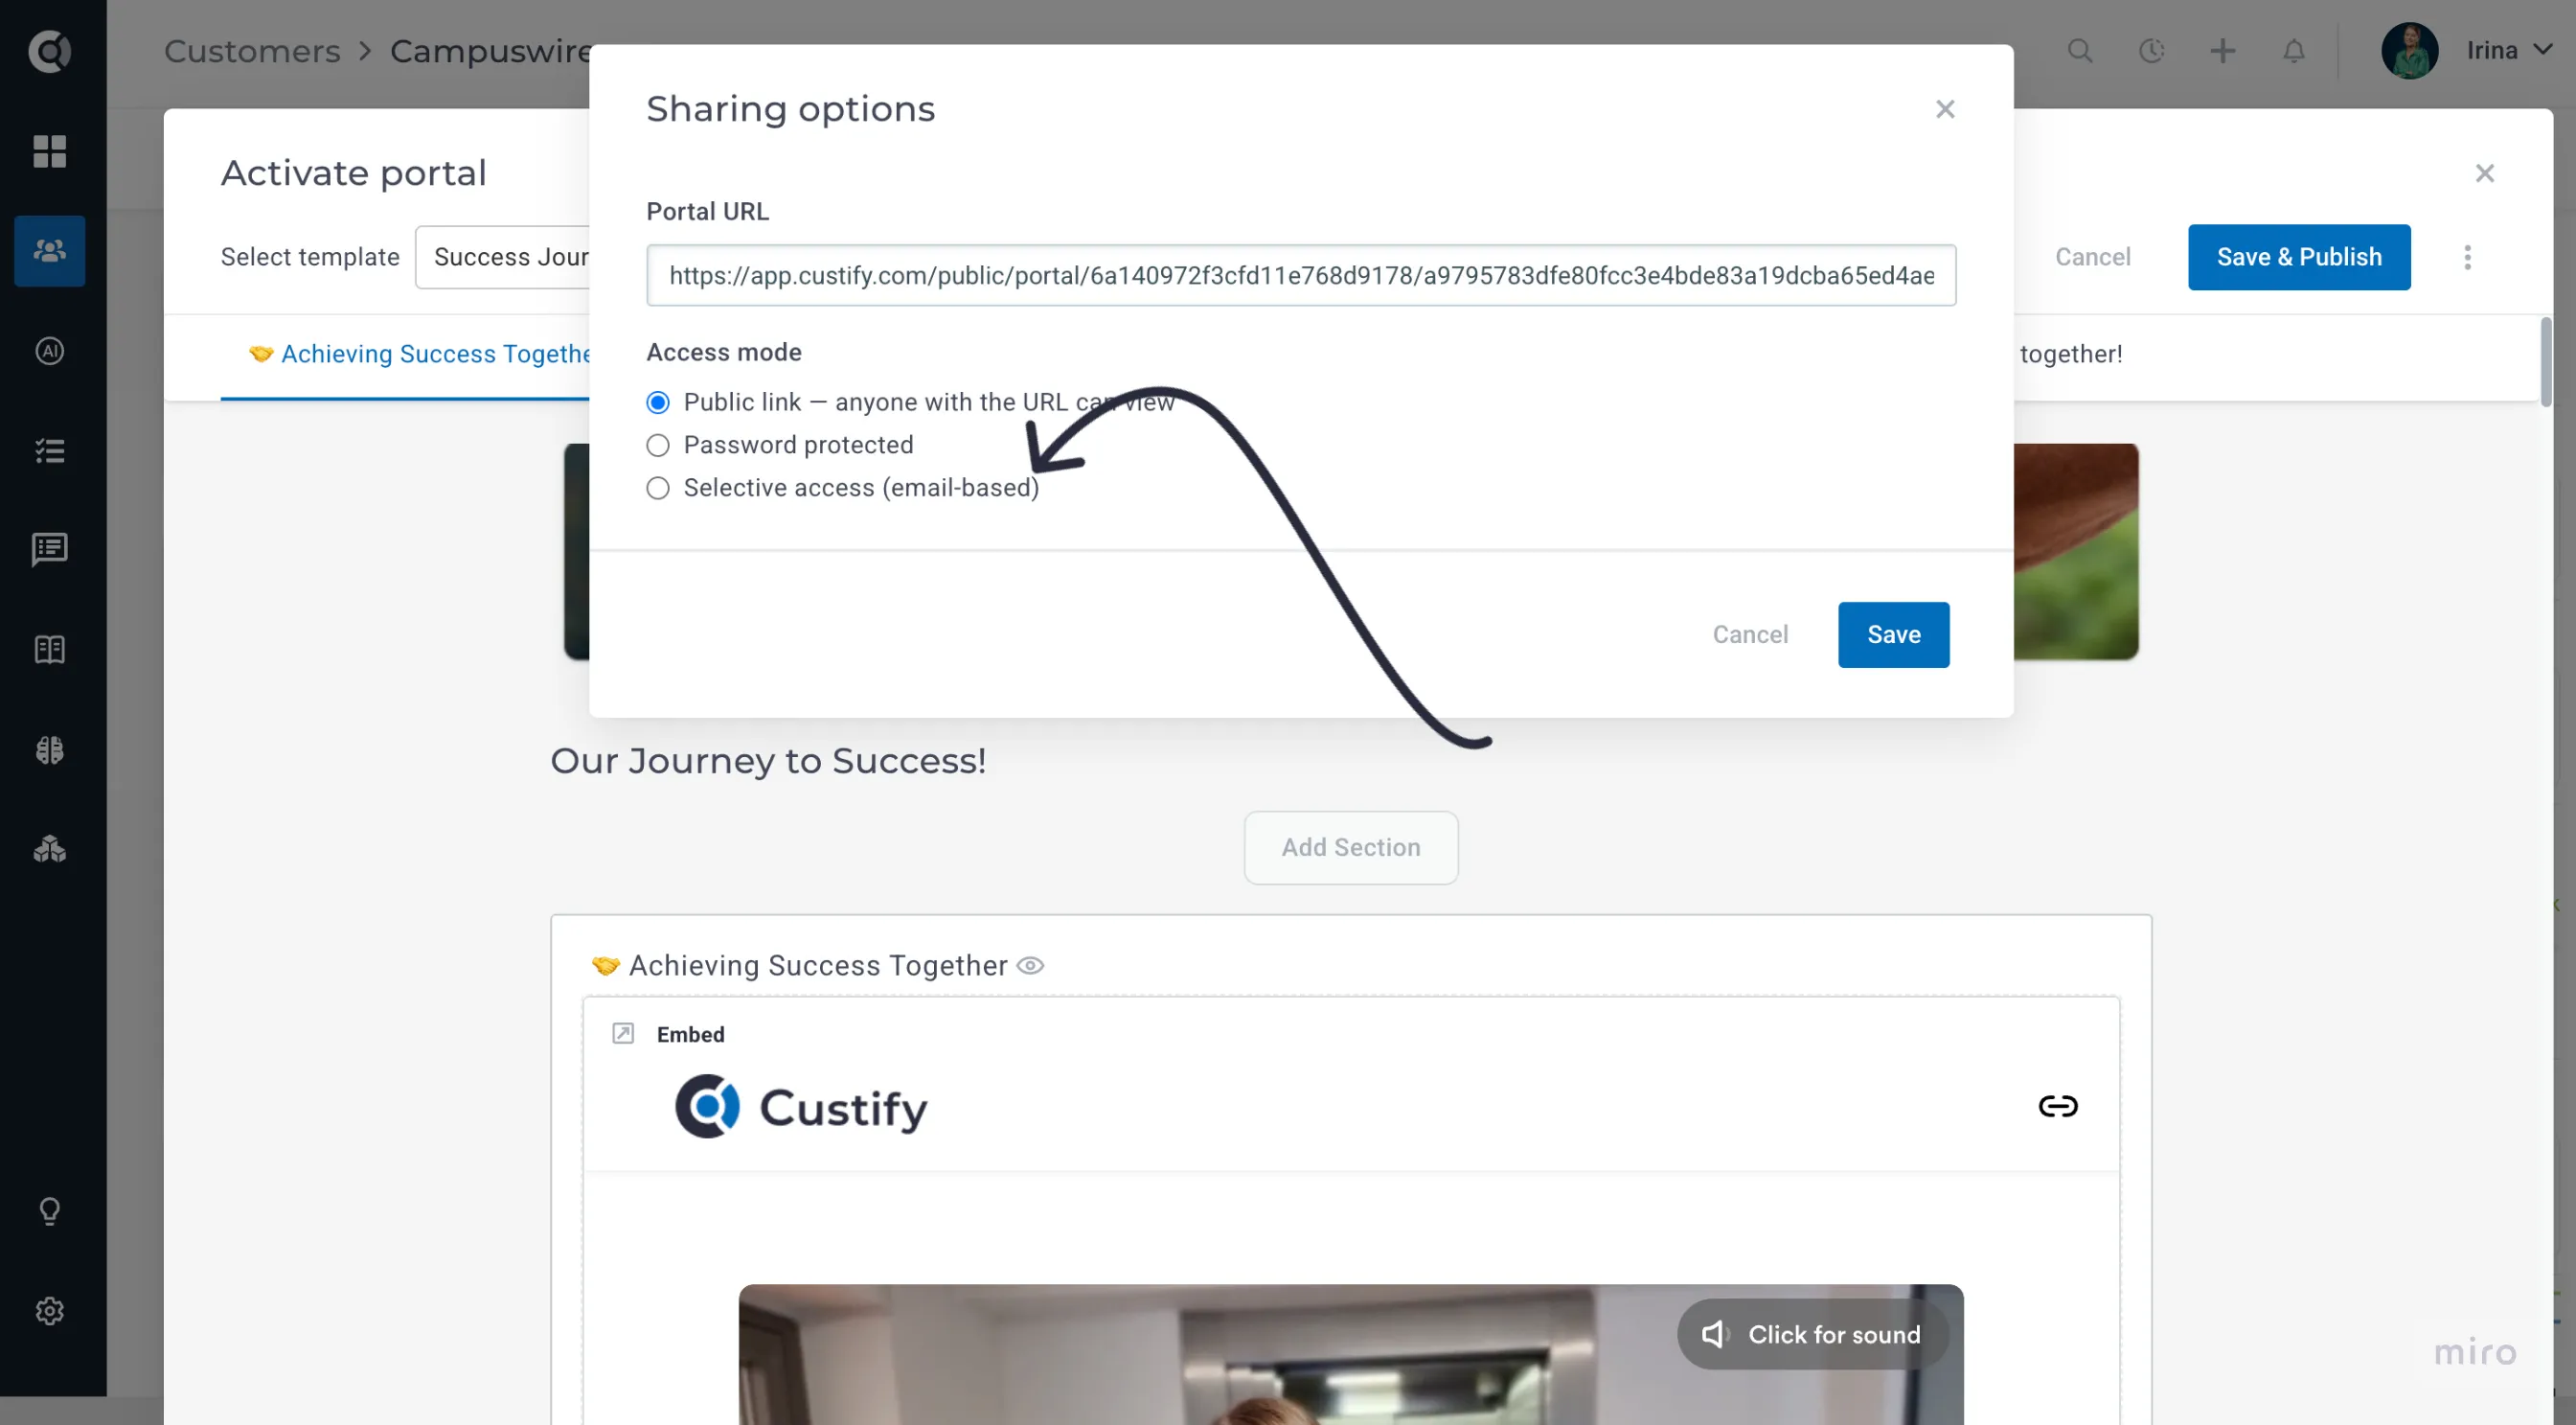Open the AI circle icon in sidebar
Viewport: 2576px width, 1425px height.
[49, 350]
